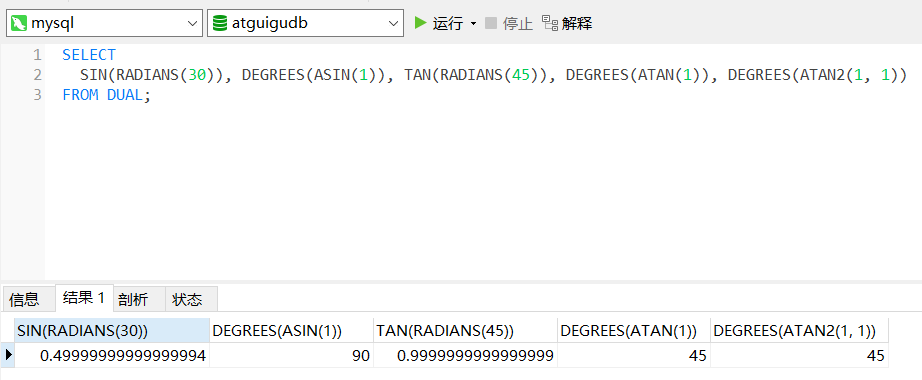Click the 停止 stop button
The image size is (922, 380).
click(517, 24)
